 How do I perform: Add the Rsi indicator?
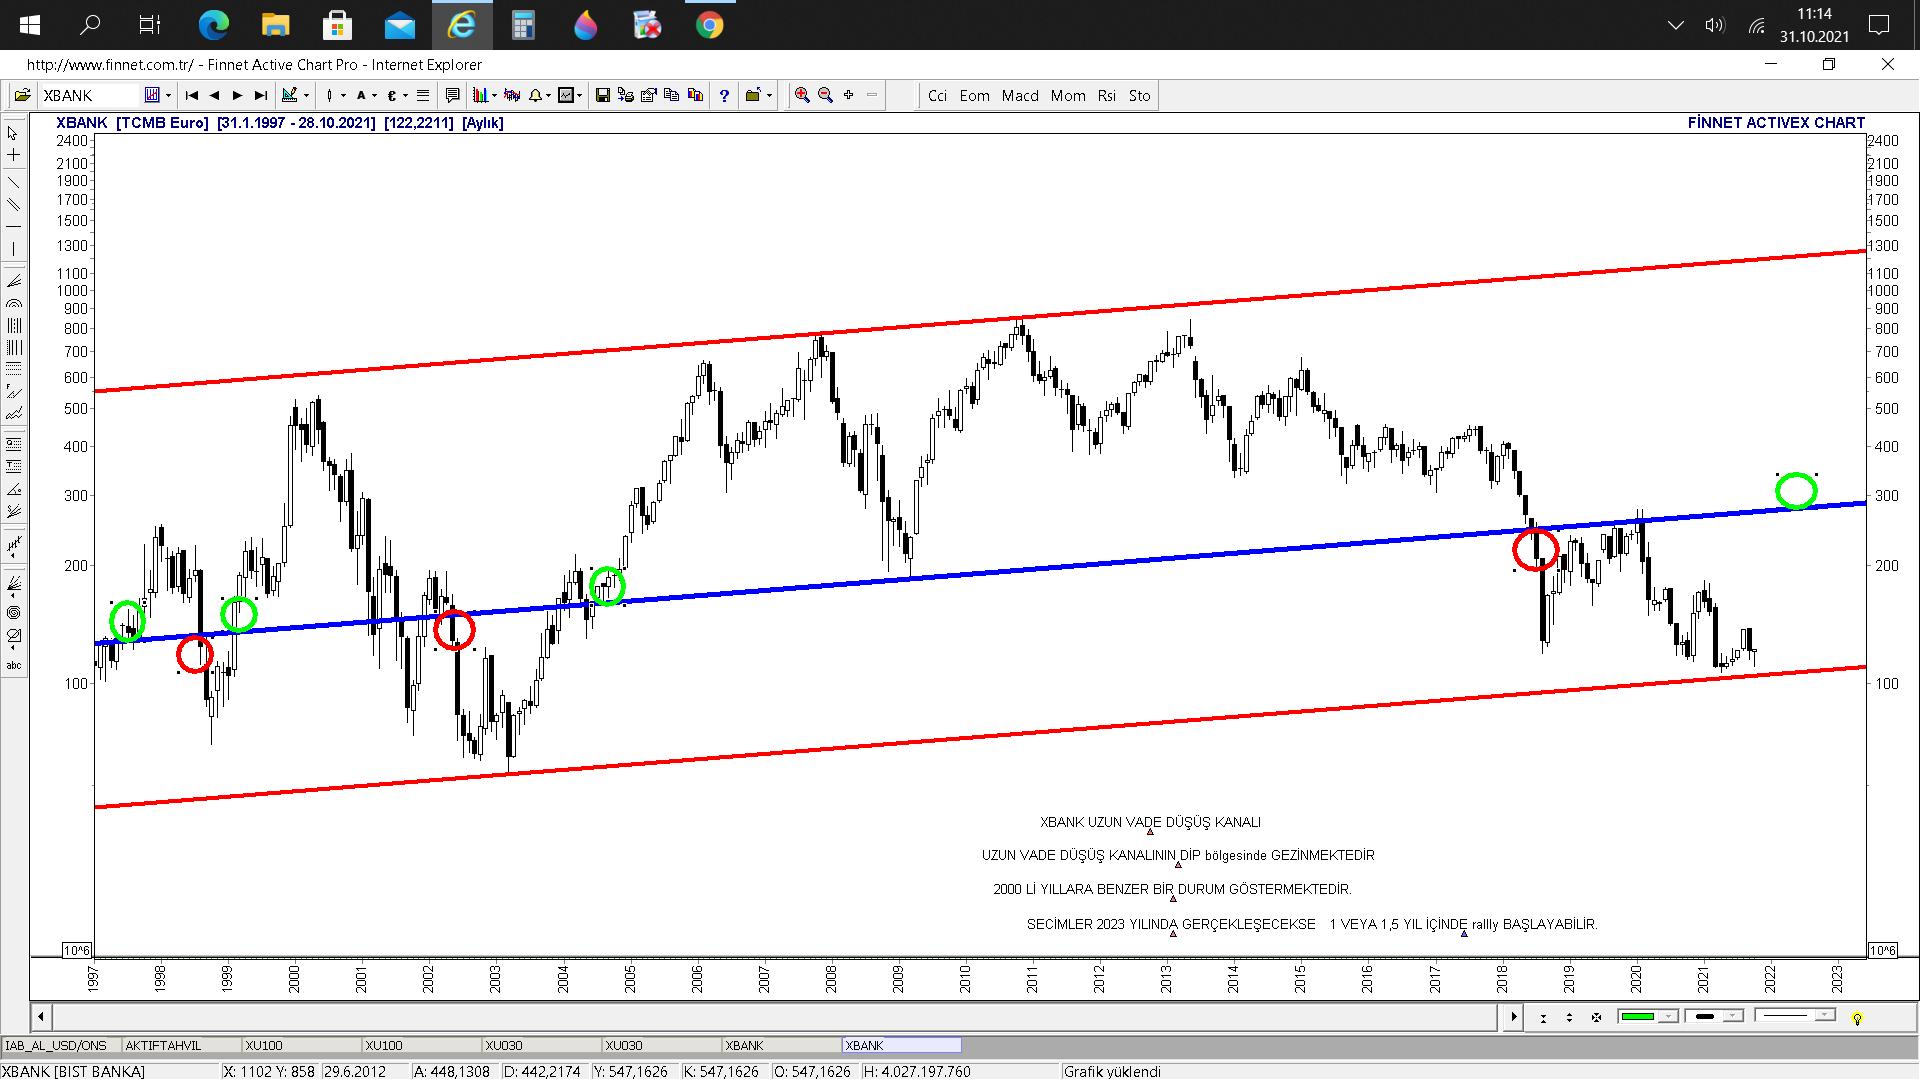point(1106,96)
